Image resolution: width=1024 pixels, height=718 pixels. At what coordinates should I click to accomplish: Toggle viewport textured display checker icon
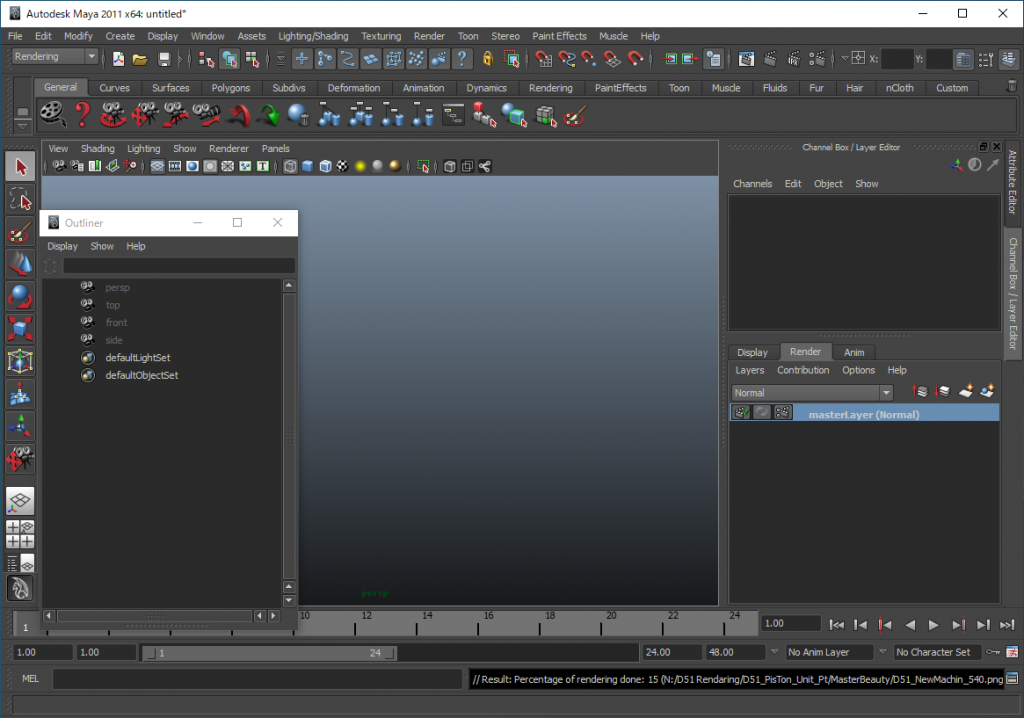343,166
